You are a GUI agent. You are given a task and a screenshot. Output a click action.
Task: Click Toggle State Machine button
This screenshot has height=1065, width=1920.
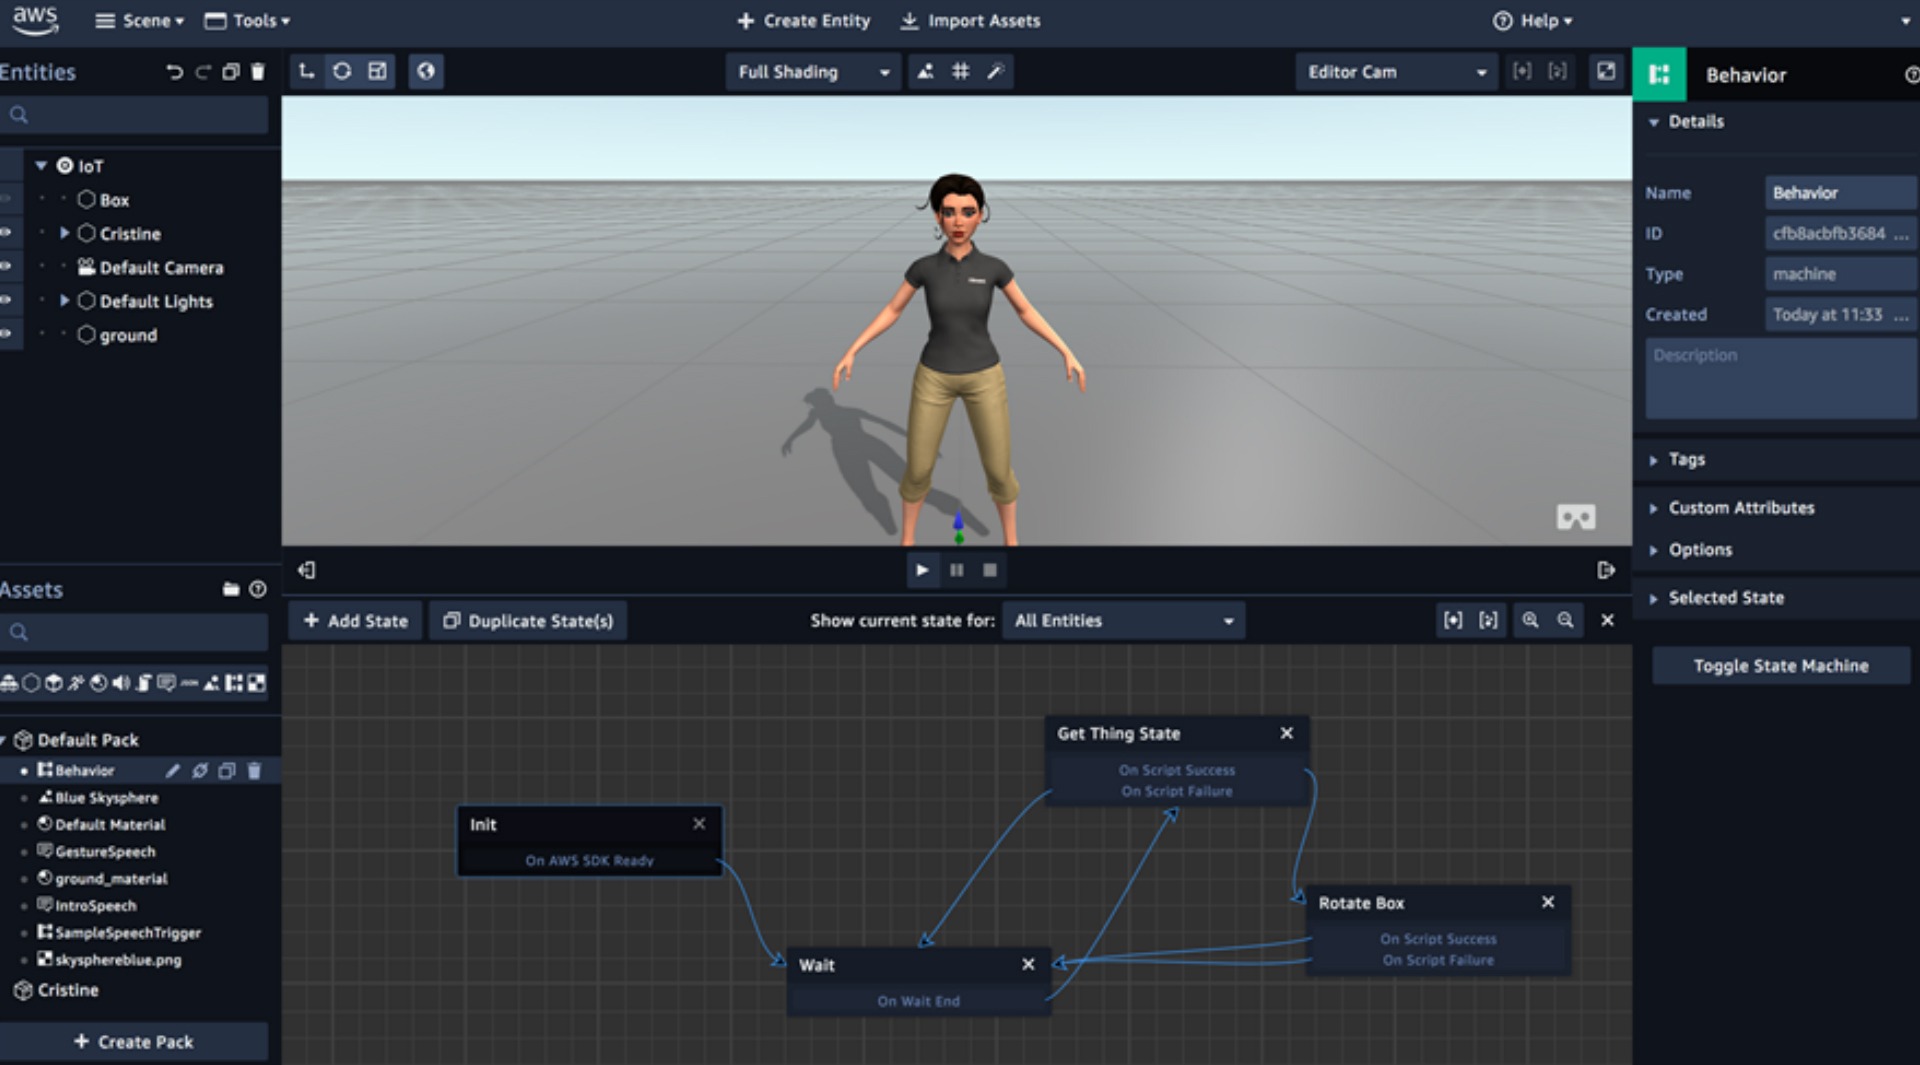coord(1780,666)
